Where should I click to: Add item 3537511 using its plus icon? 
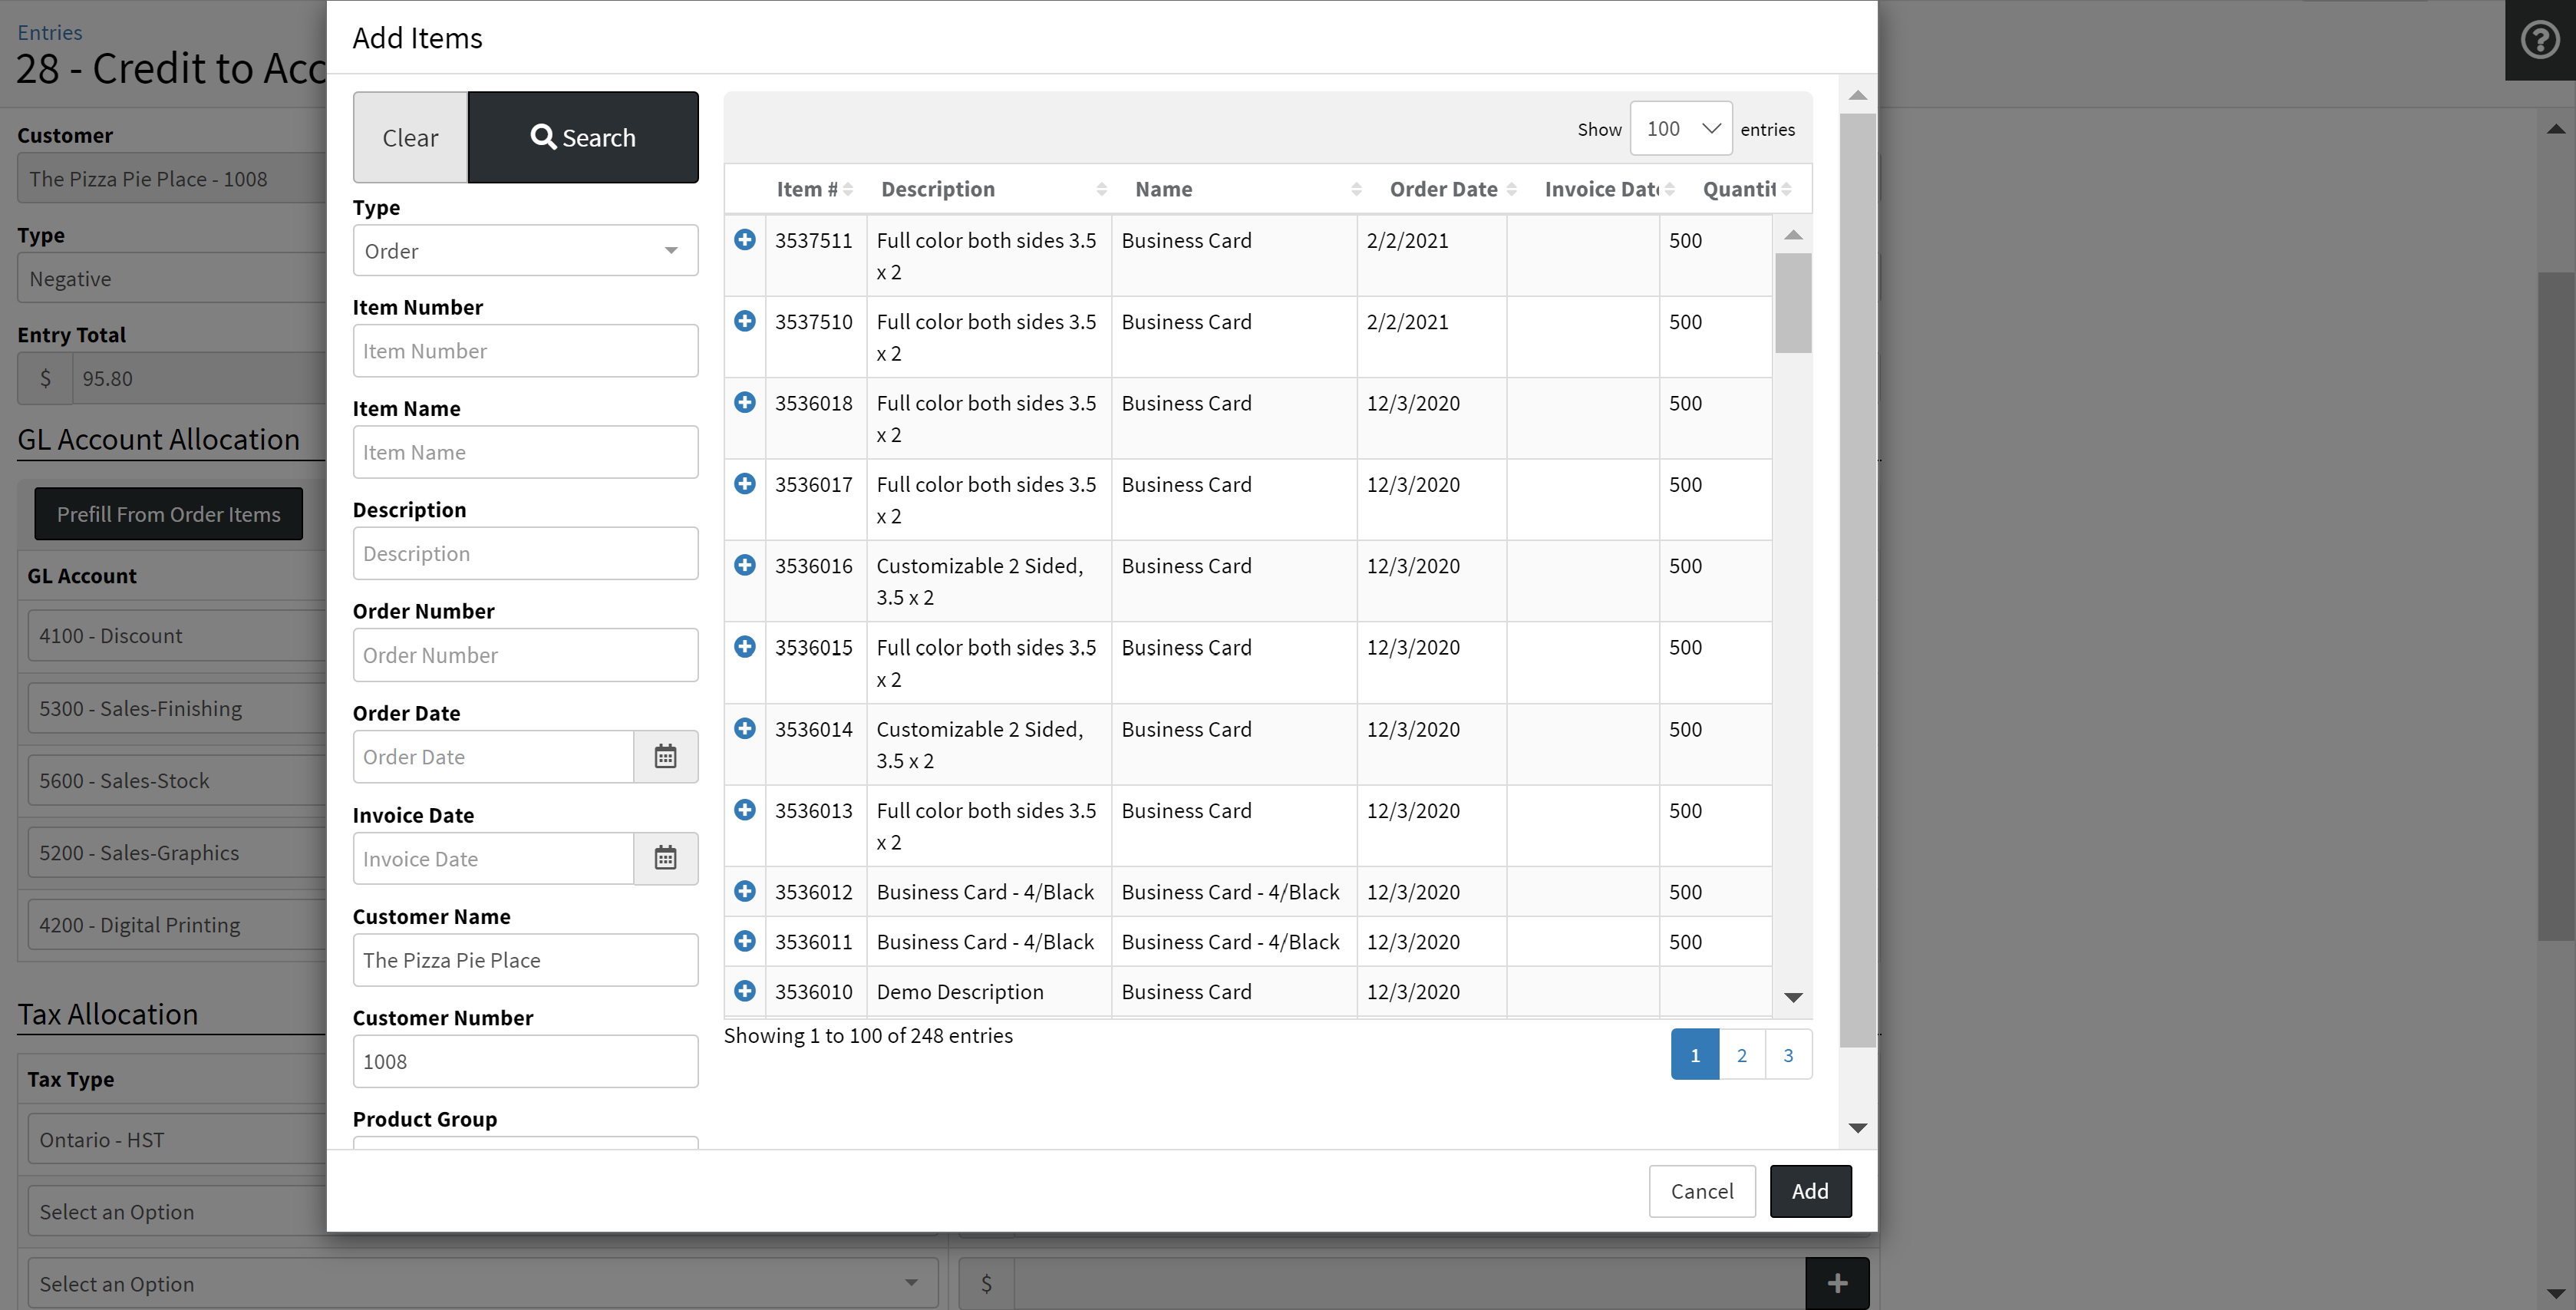(744, 240)
